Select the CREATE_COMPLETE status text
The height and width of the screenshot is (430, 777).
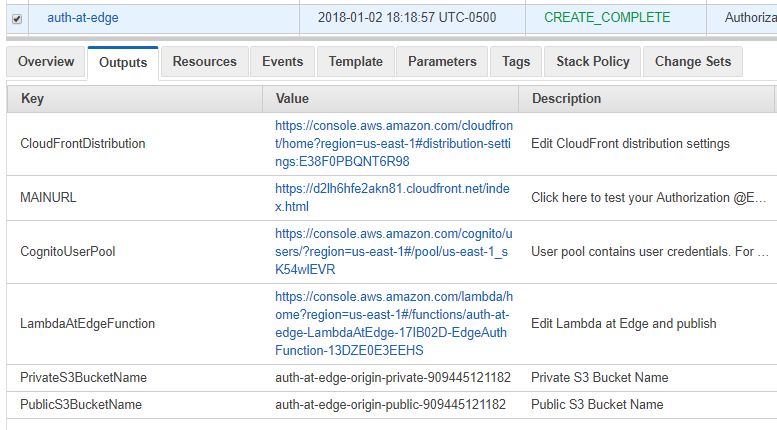607,18
